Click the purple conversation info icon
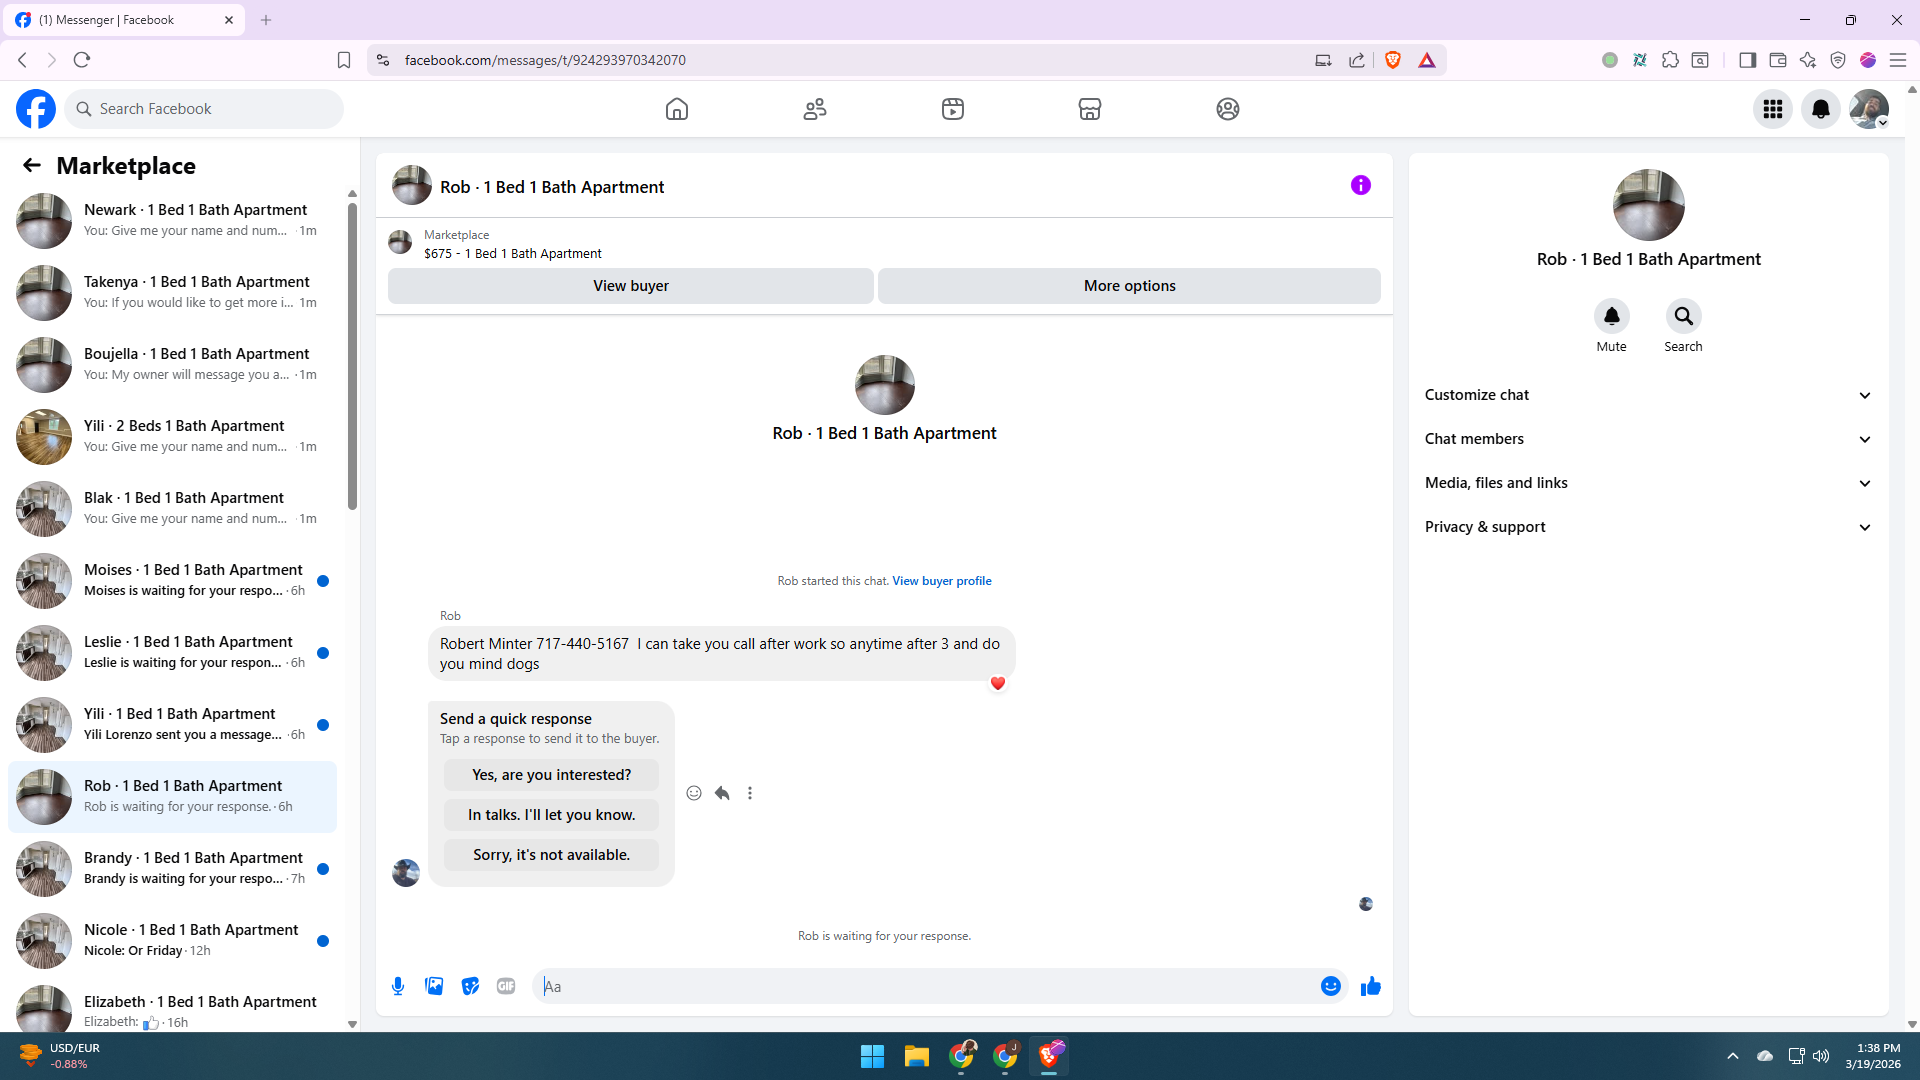This screenshot has height=1080, width=1920. pos(1360,185)
